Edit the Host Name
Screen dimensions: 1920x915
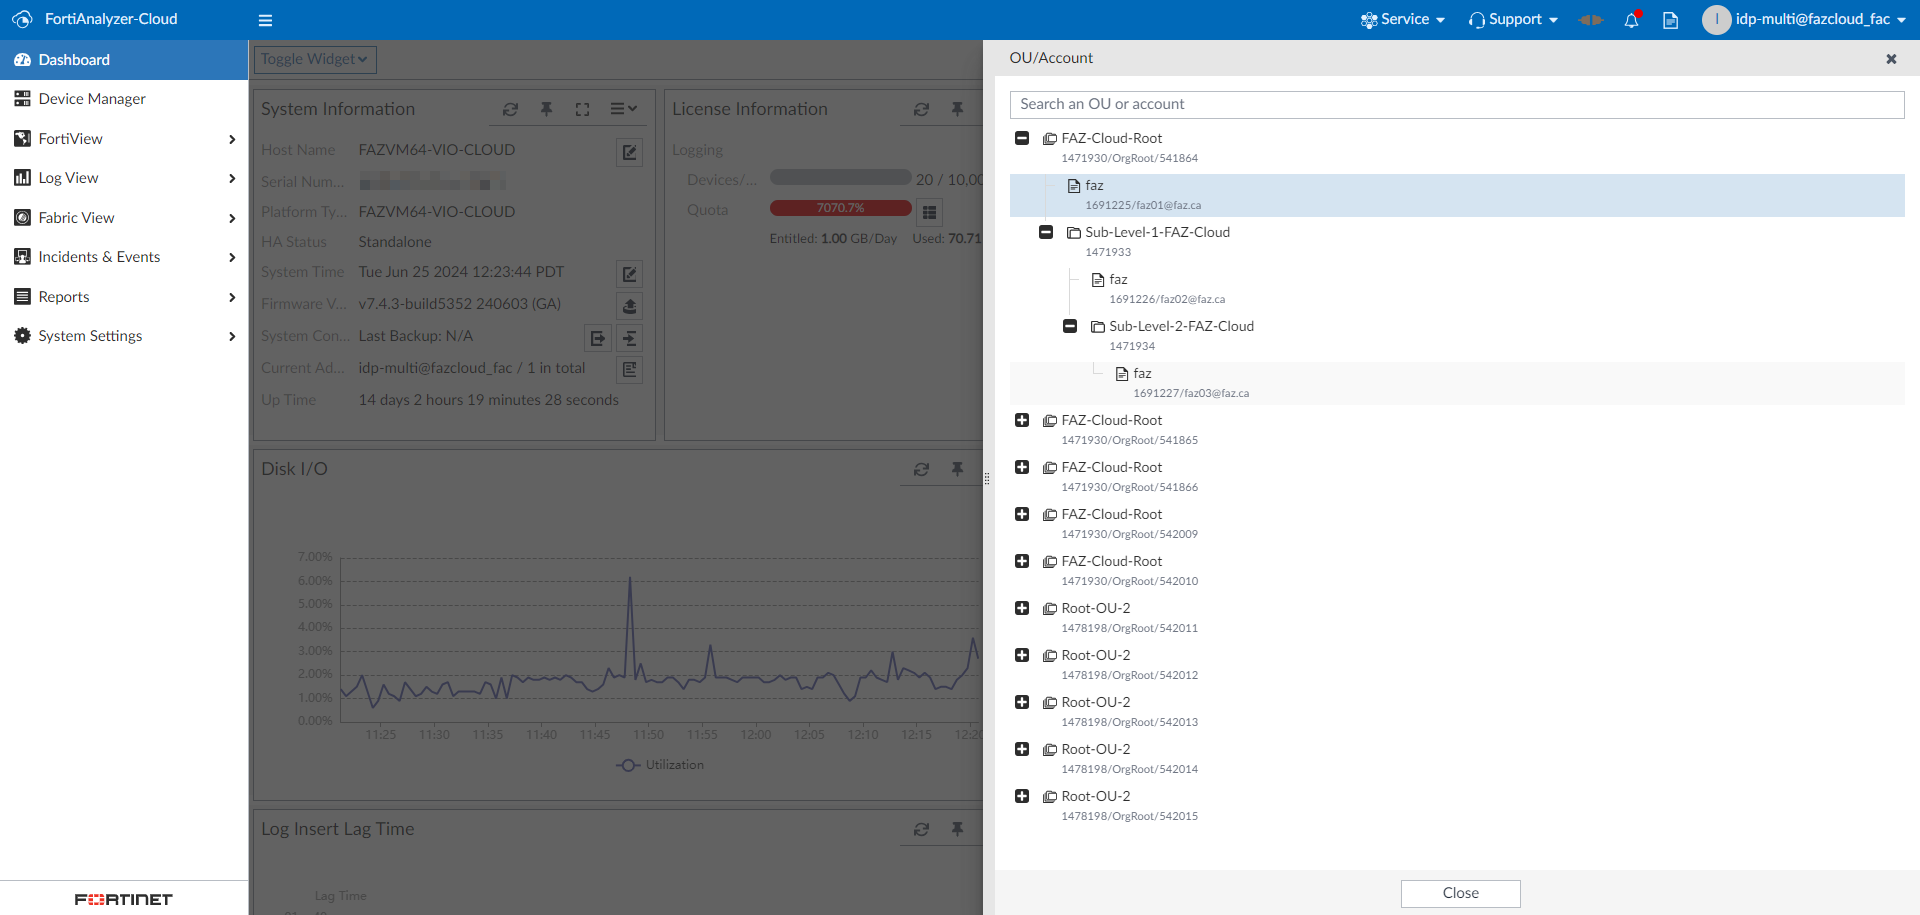629,151
